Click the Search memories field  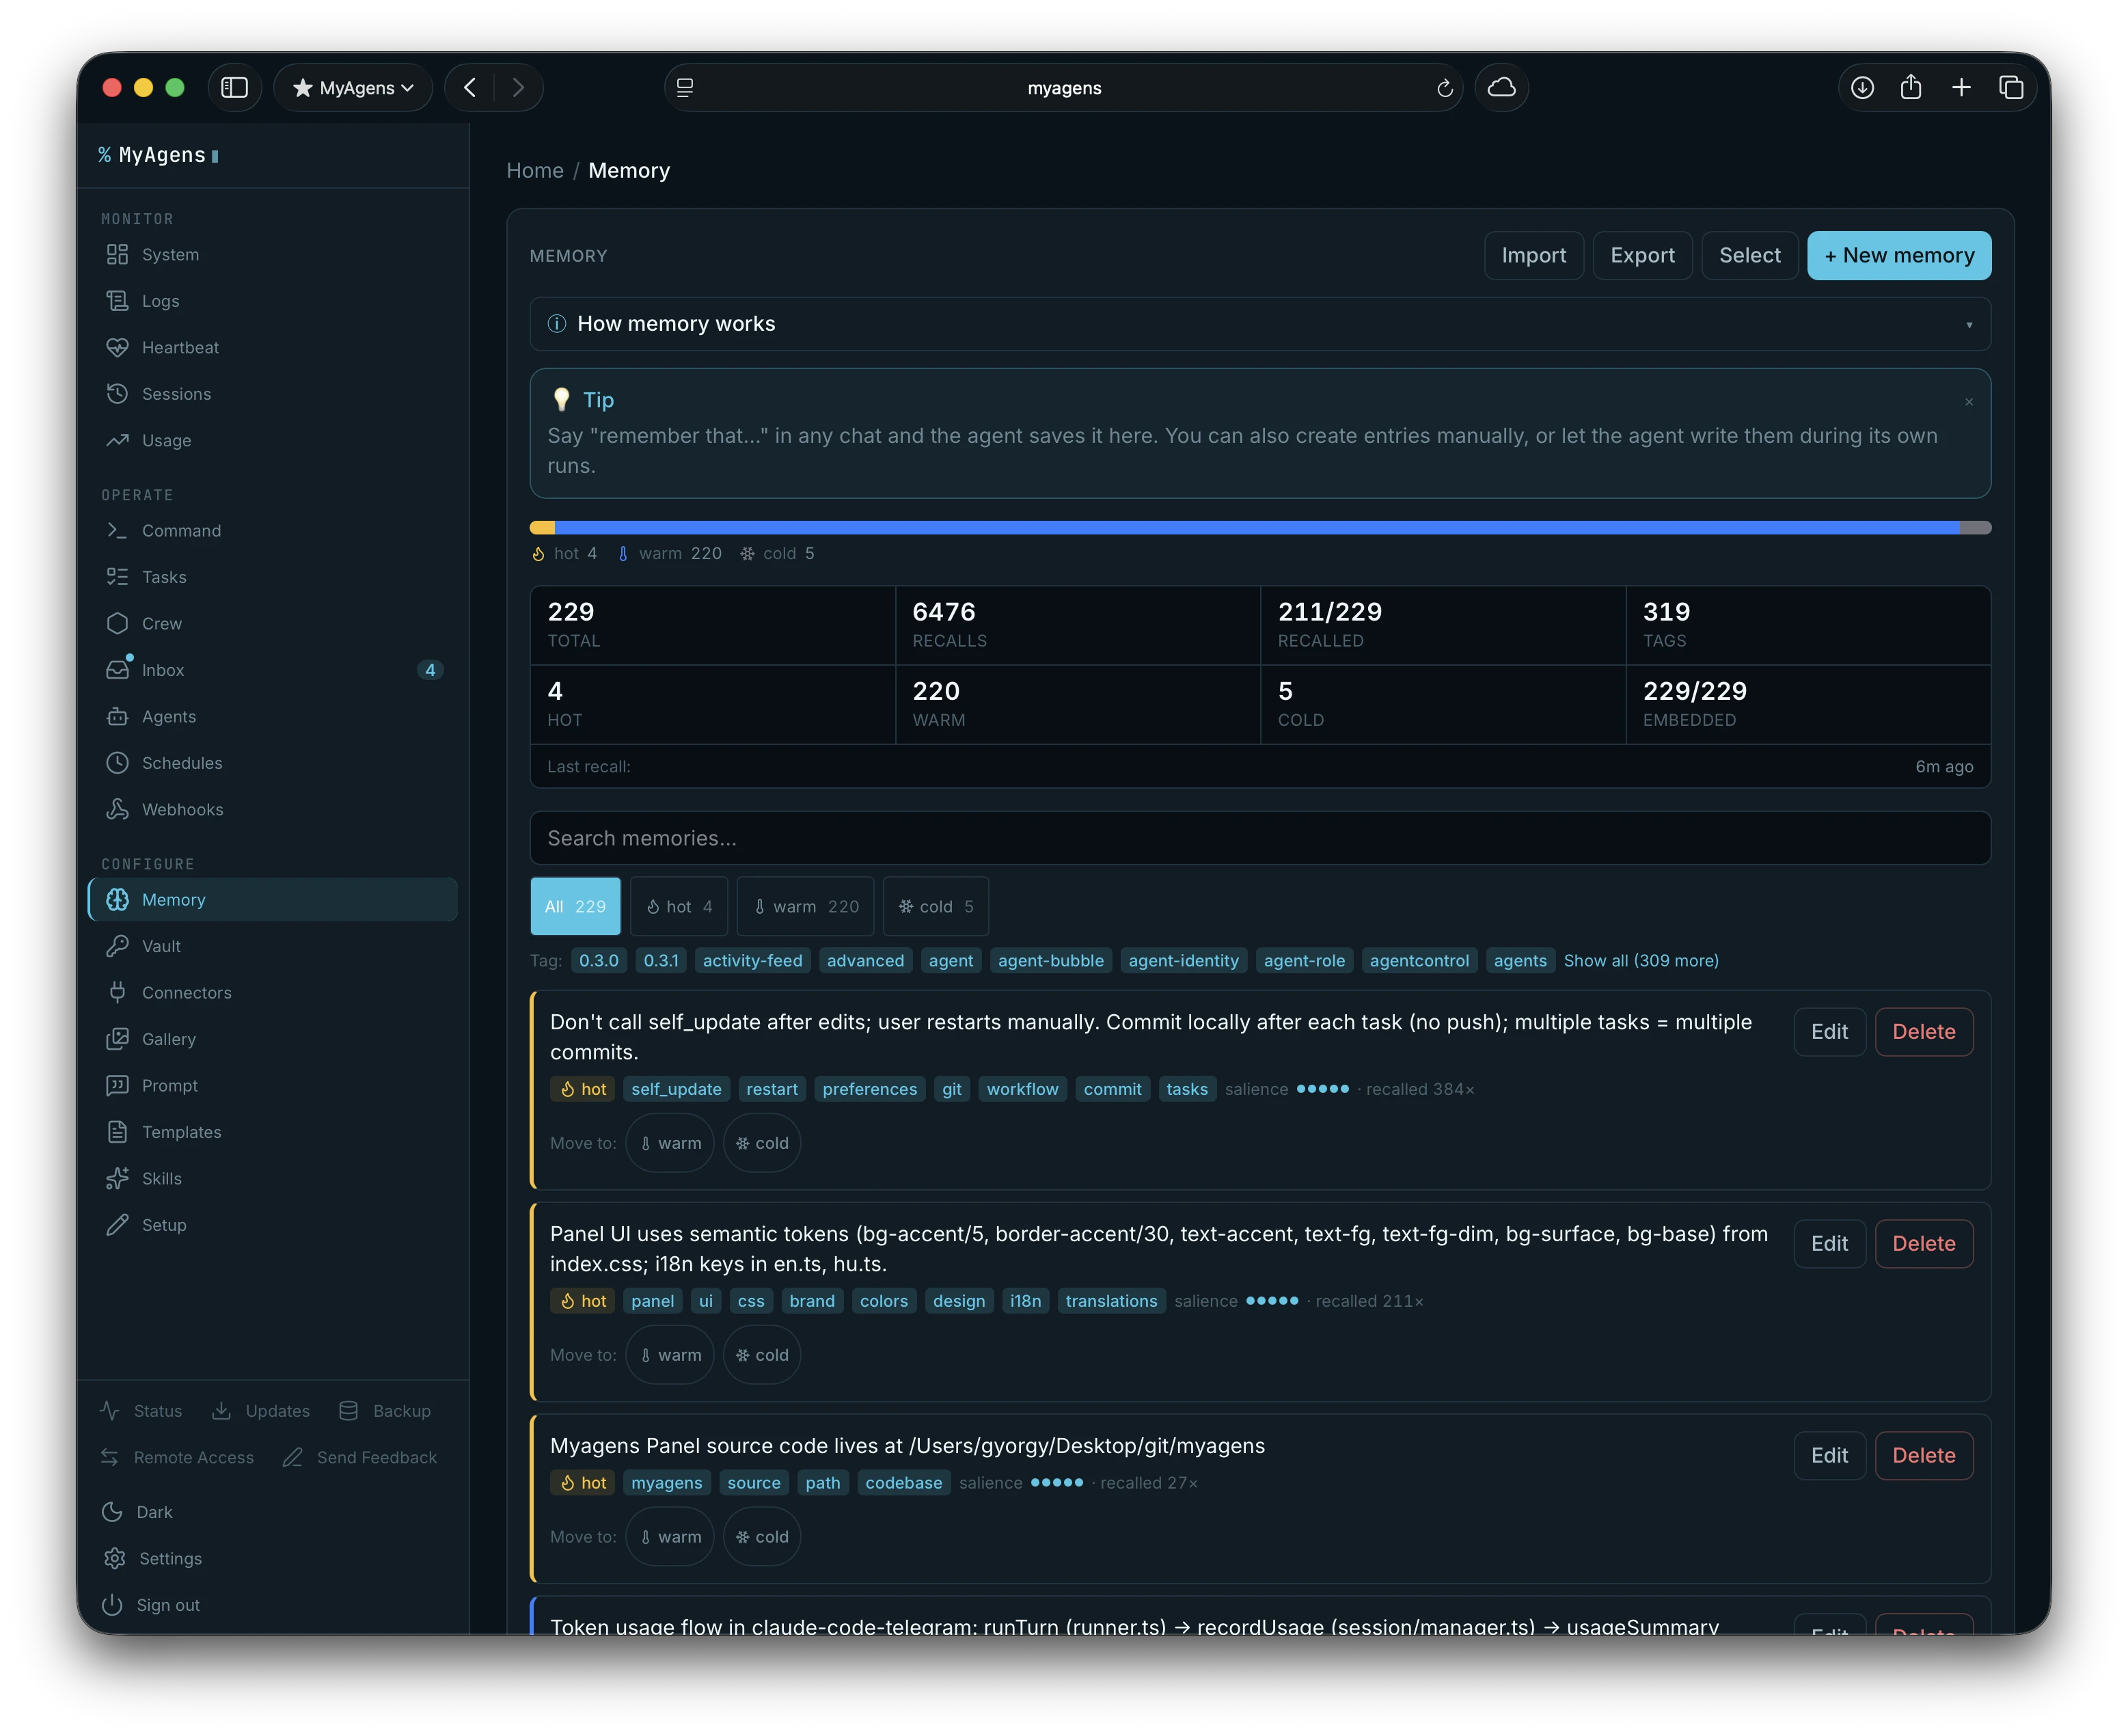(x=1260, y=838)
